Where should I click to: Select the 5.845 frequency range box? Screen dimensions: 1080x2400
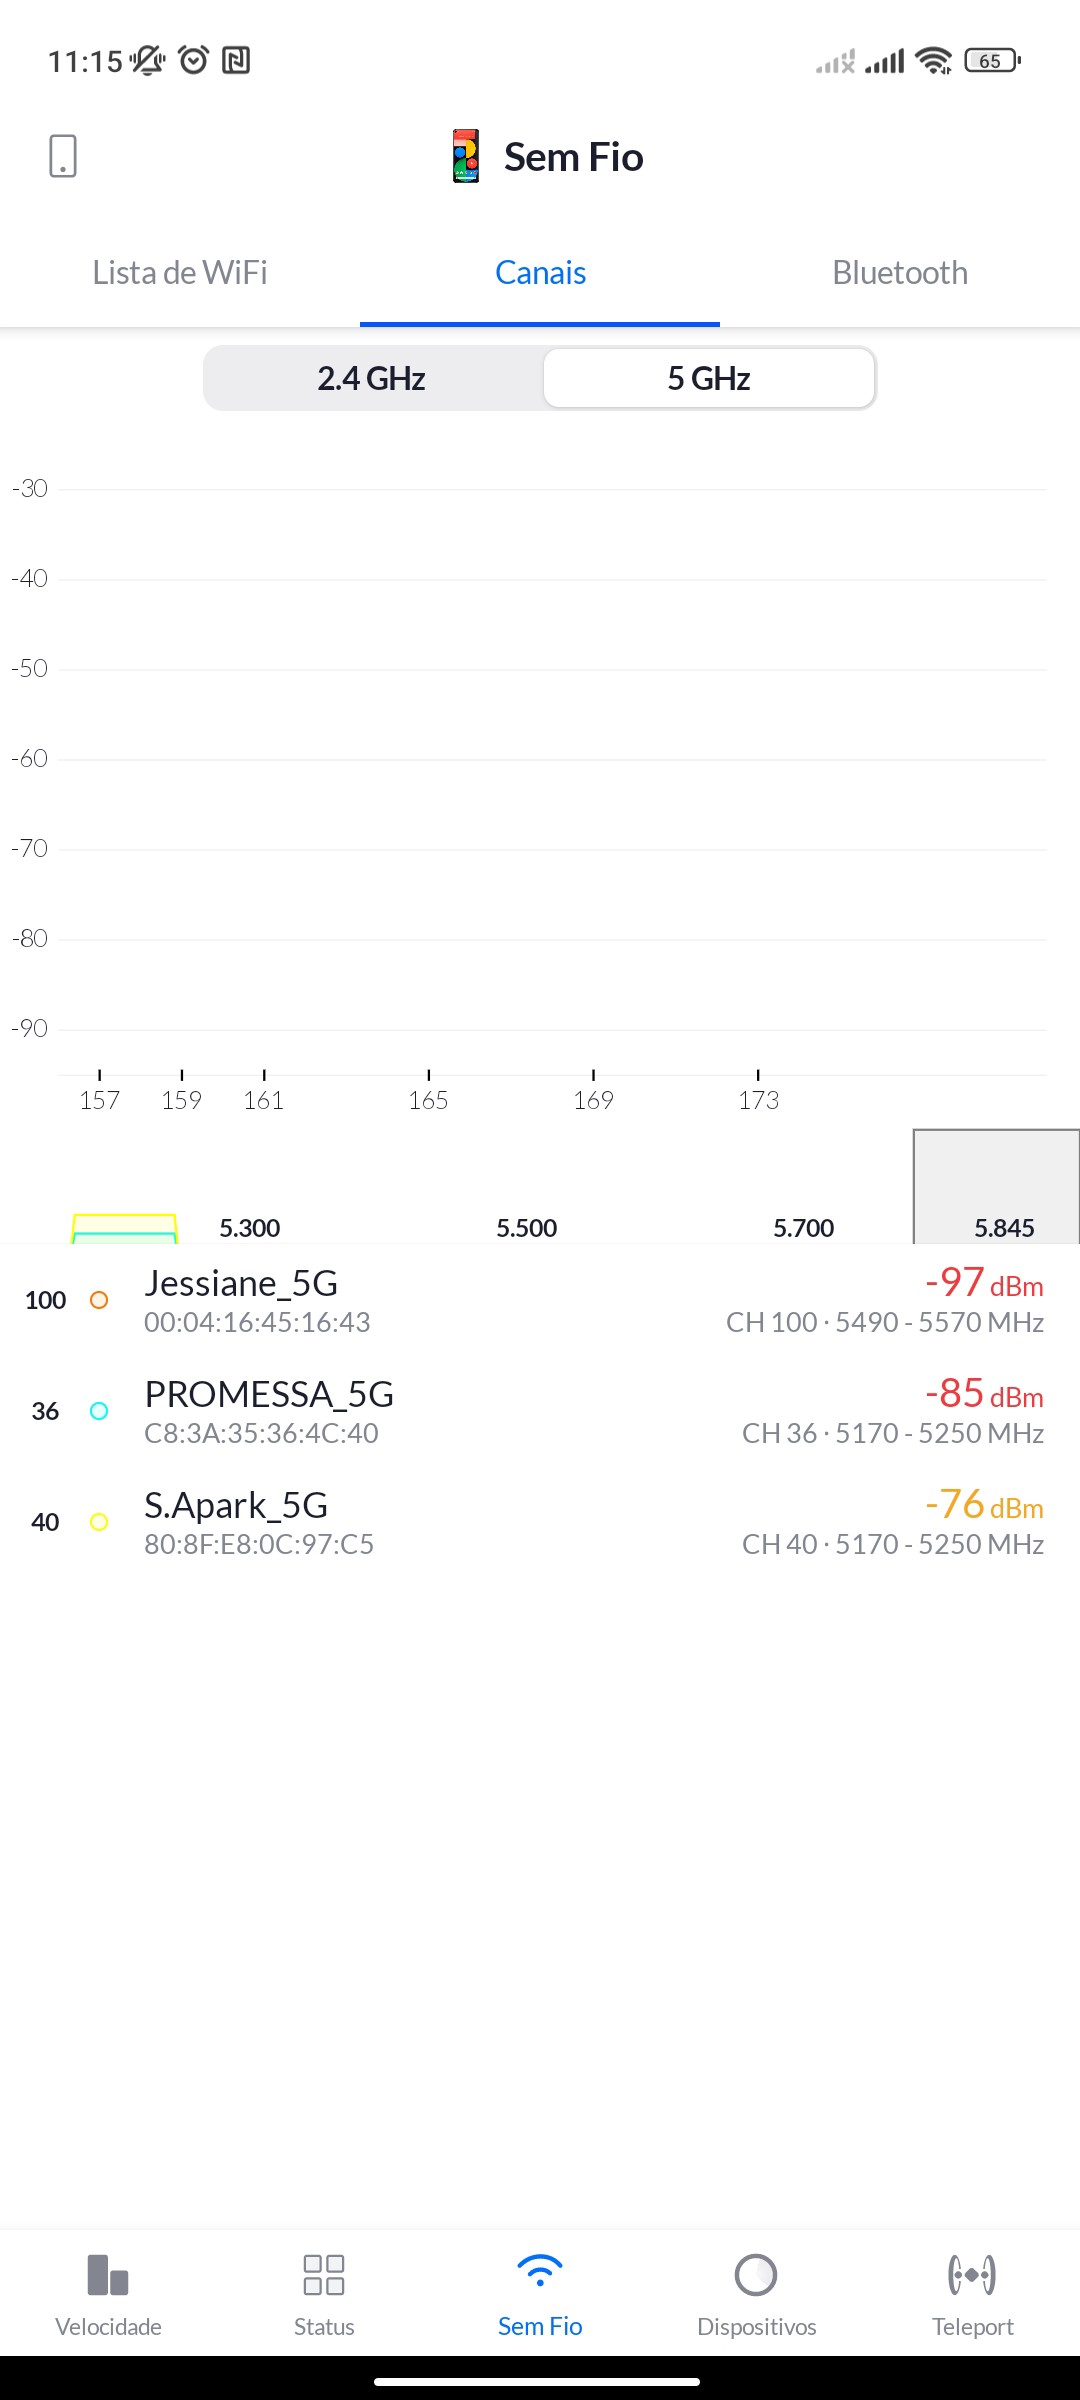click(997, 1187)
